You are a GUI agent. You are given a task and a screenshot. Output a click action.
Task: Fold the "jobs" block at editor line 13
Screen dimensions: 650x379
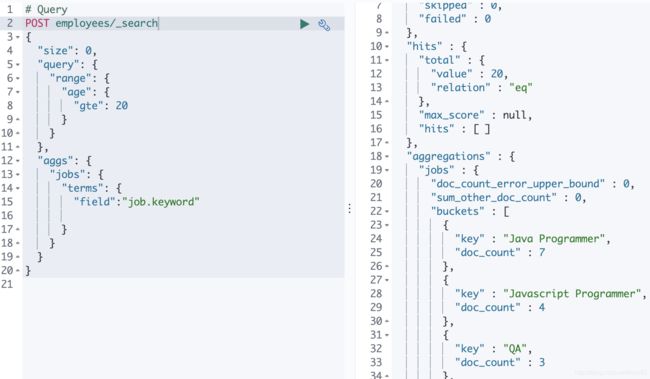coord(18,175)
